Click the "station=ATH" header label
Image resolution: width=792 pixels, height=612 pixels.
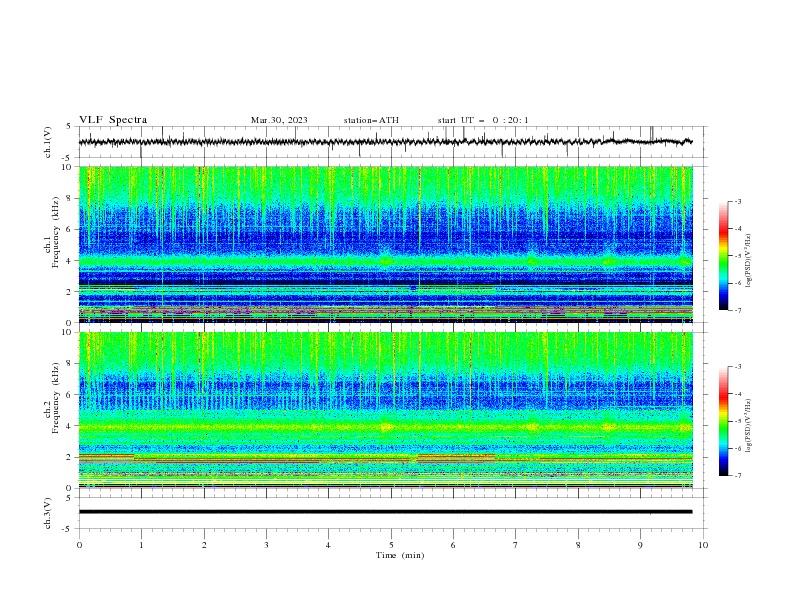[371, 120]
